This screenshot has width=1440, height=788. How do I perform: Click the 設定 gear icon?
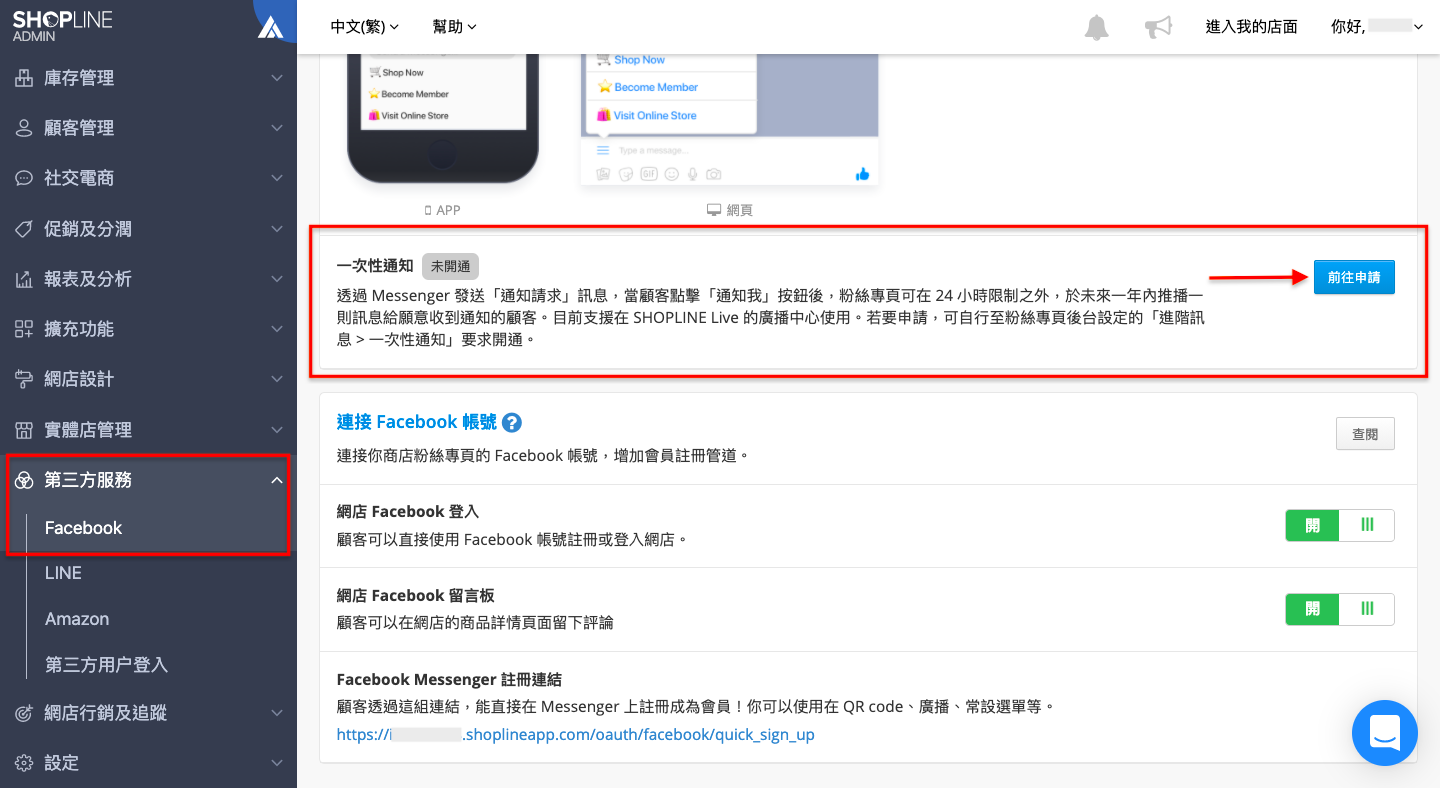click(x=24, y=763)
